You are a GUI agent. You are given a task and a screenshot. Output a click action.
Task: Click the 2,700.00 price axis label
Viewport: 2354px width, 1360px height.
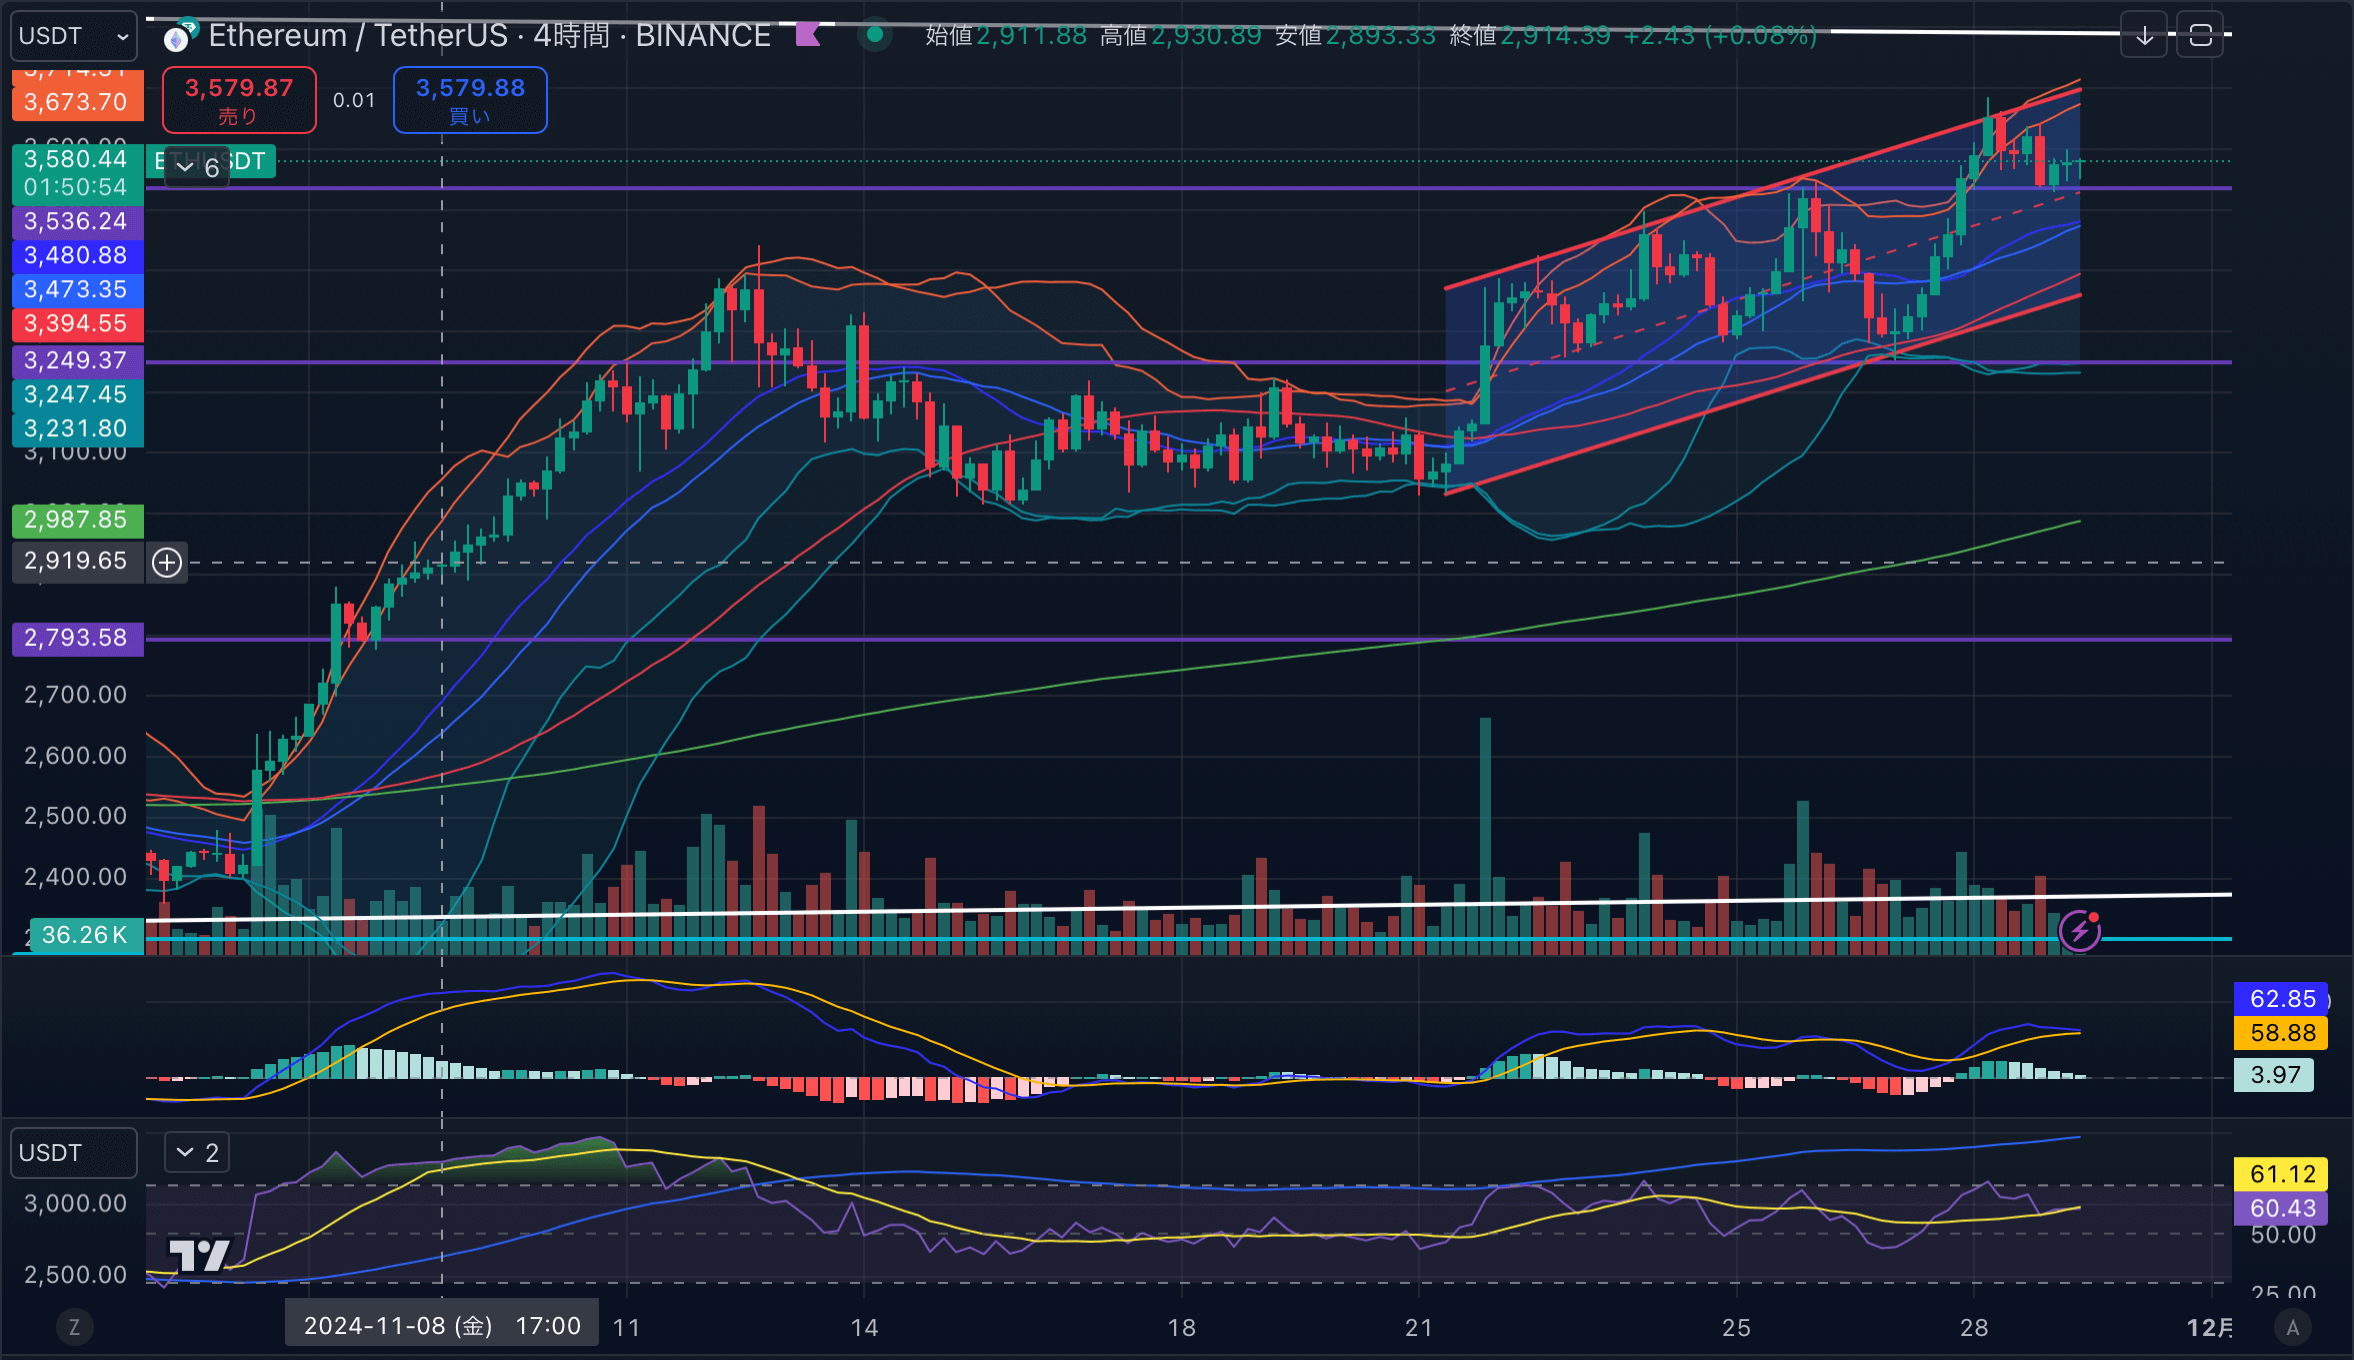(76, 695)
